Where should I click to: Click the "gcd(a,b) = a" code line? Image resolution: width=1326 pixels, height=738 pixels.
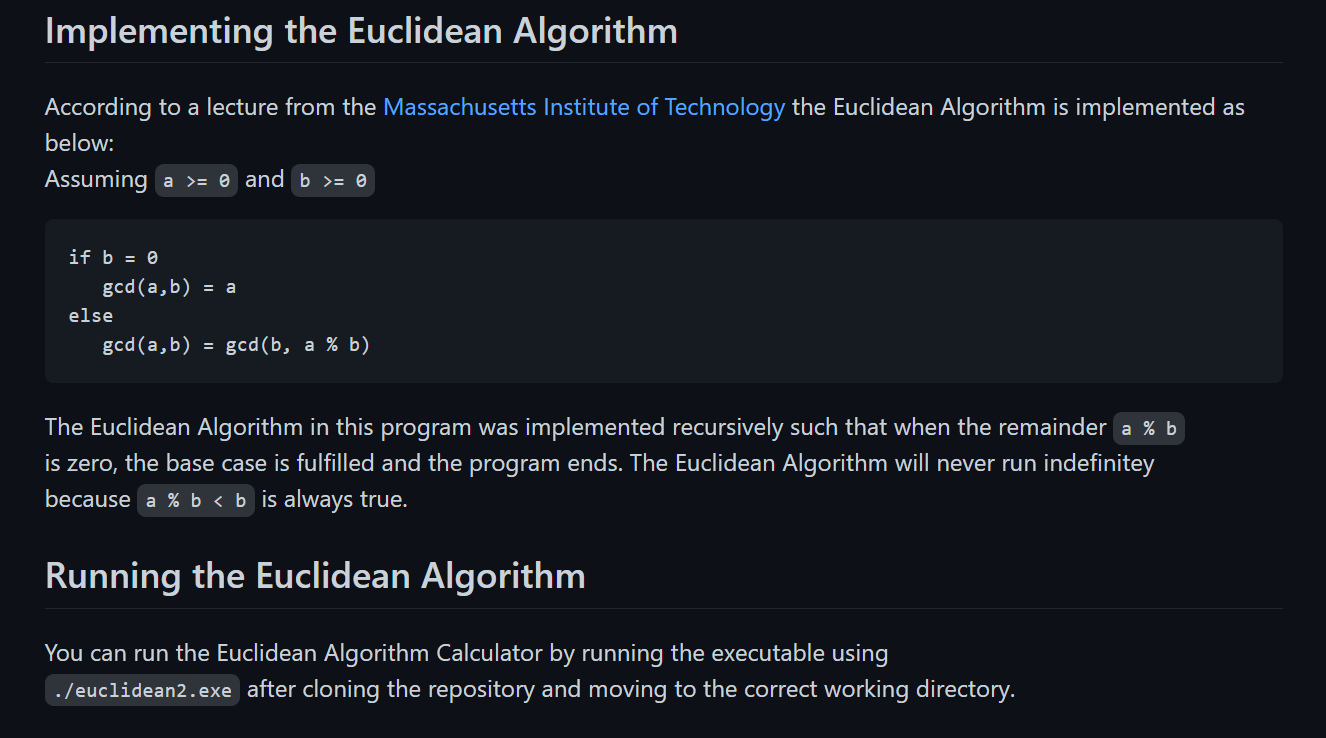coord(169,287)
